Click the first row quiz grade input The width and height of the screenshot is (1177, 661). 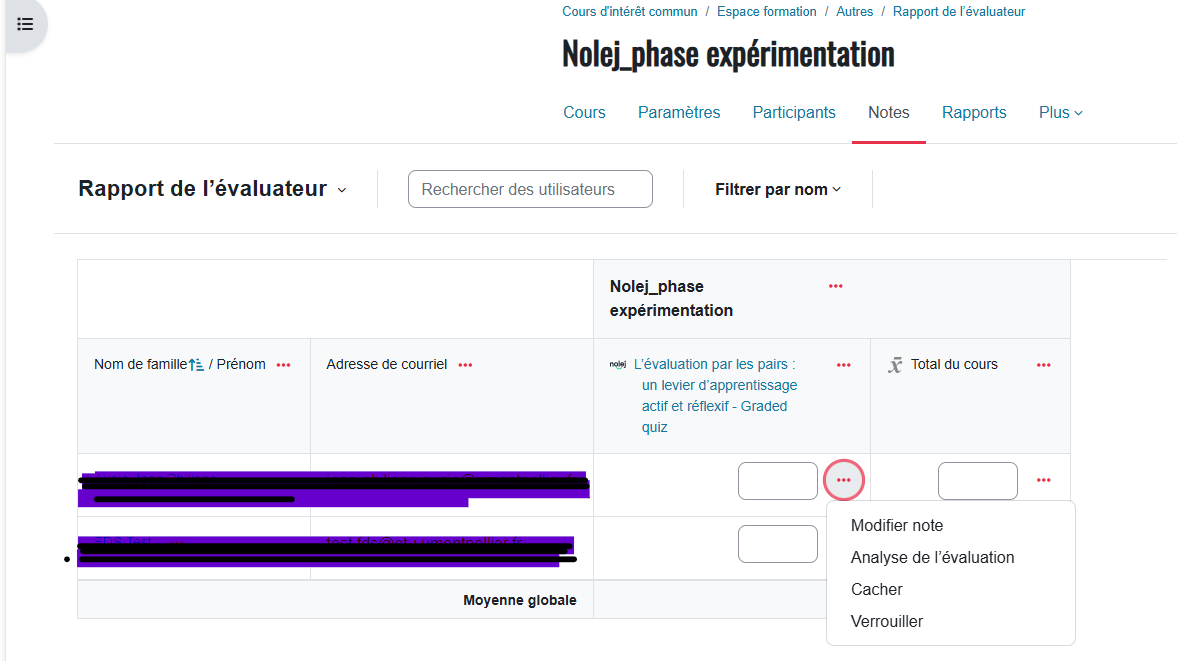[778, 481]
